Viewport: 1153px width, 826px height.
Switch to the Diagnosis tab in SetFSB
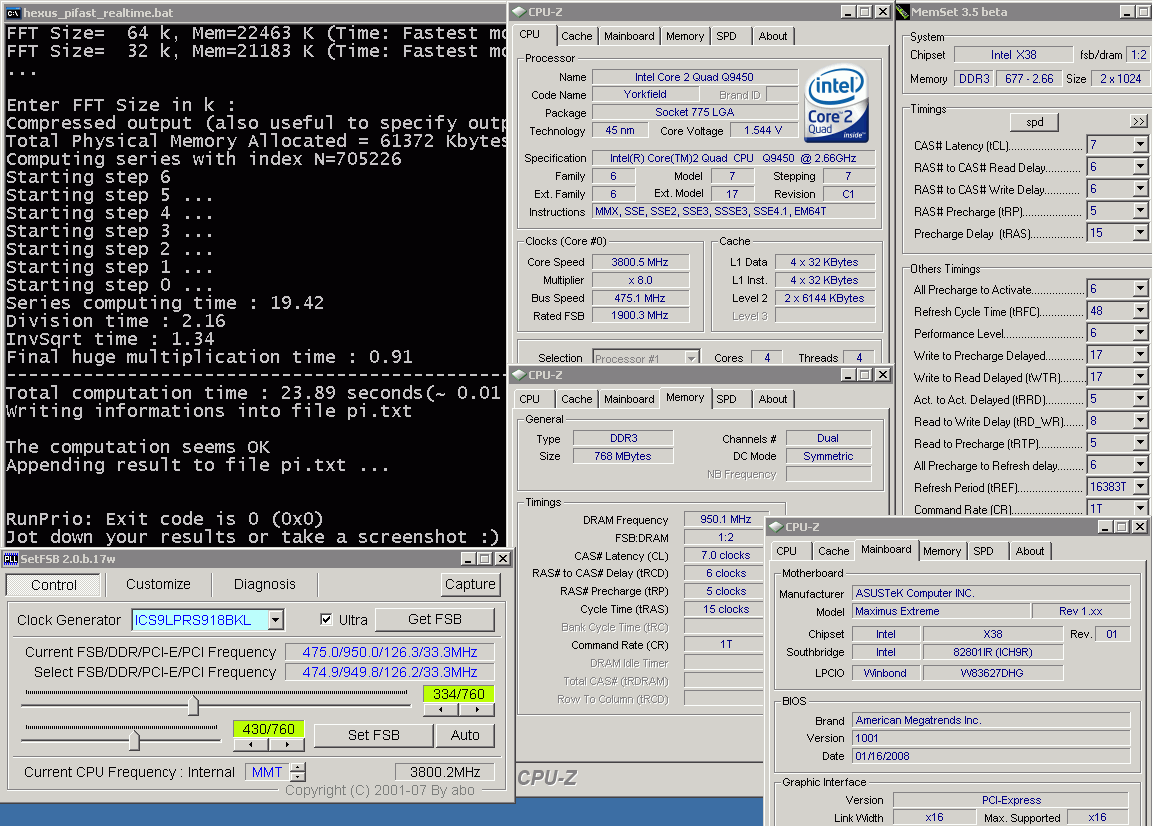point(265,584)
